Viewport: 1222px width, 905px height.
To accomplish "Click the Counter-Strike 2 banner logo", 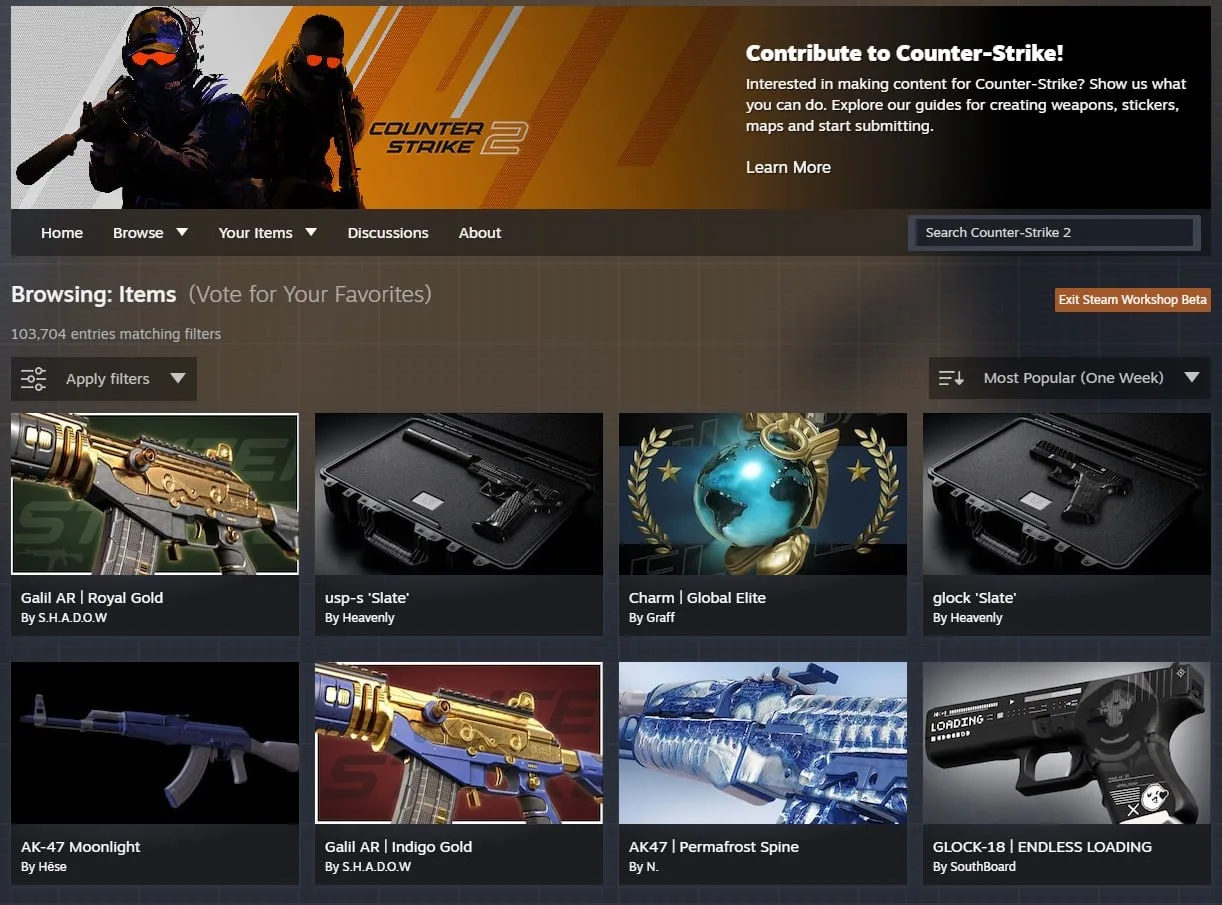I will click(447, 137).
